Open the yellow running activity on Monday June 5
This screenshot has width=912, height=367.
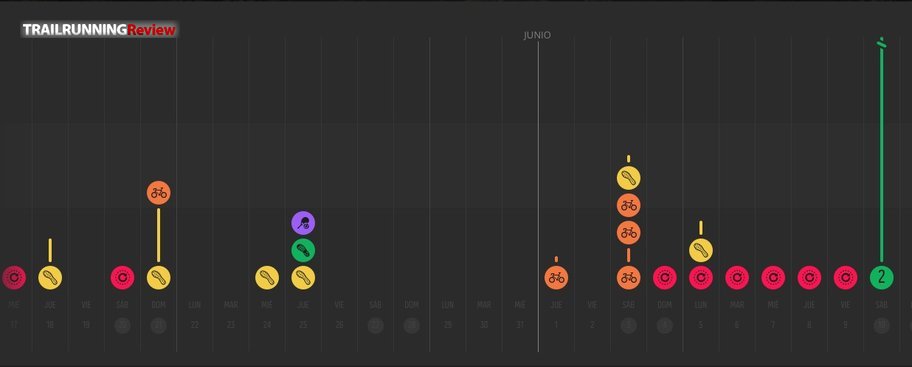coord(701,251)
